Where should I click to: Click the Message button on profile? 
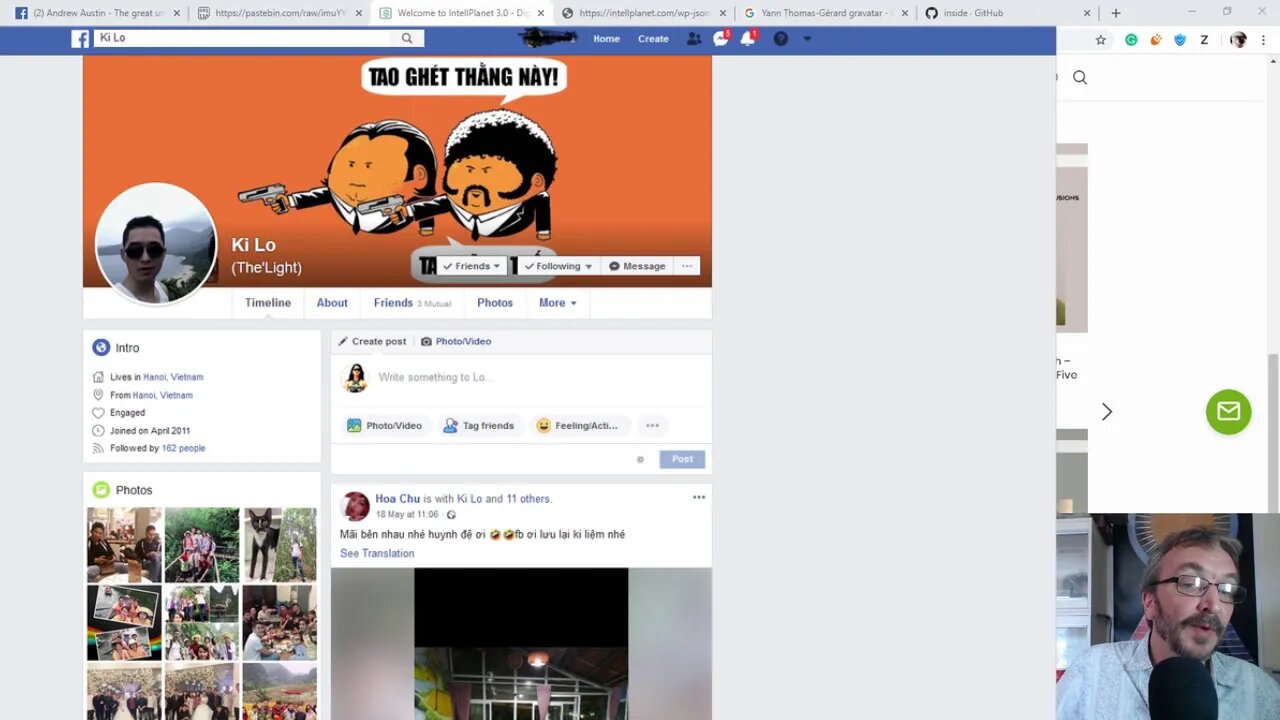[x=637, y=266]
